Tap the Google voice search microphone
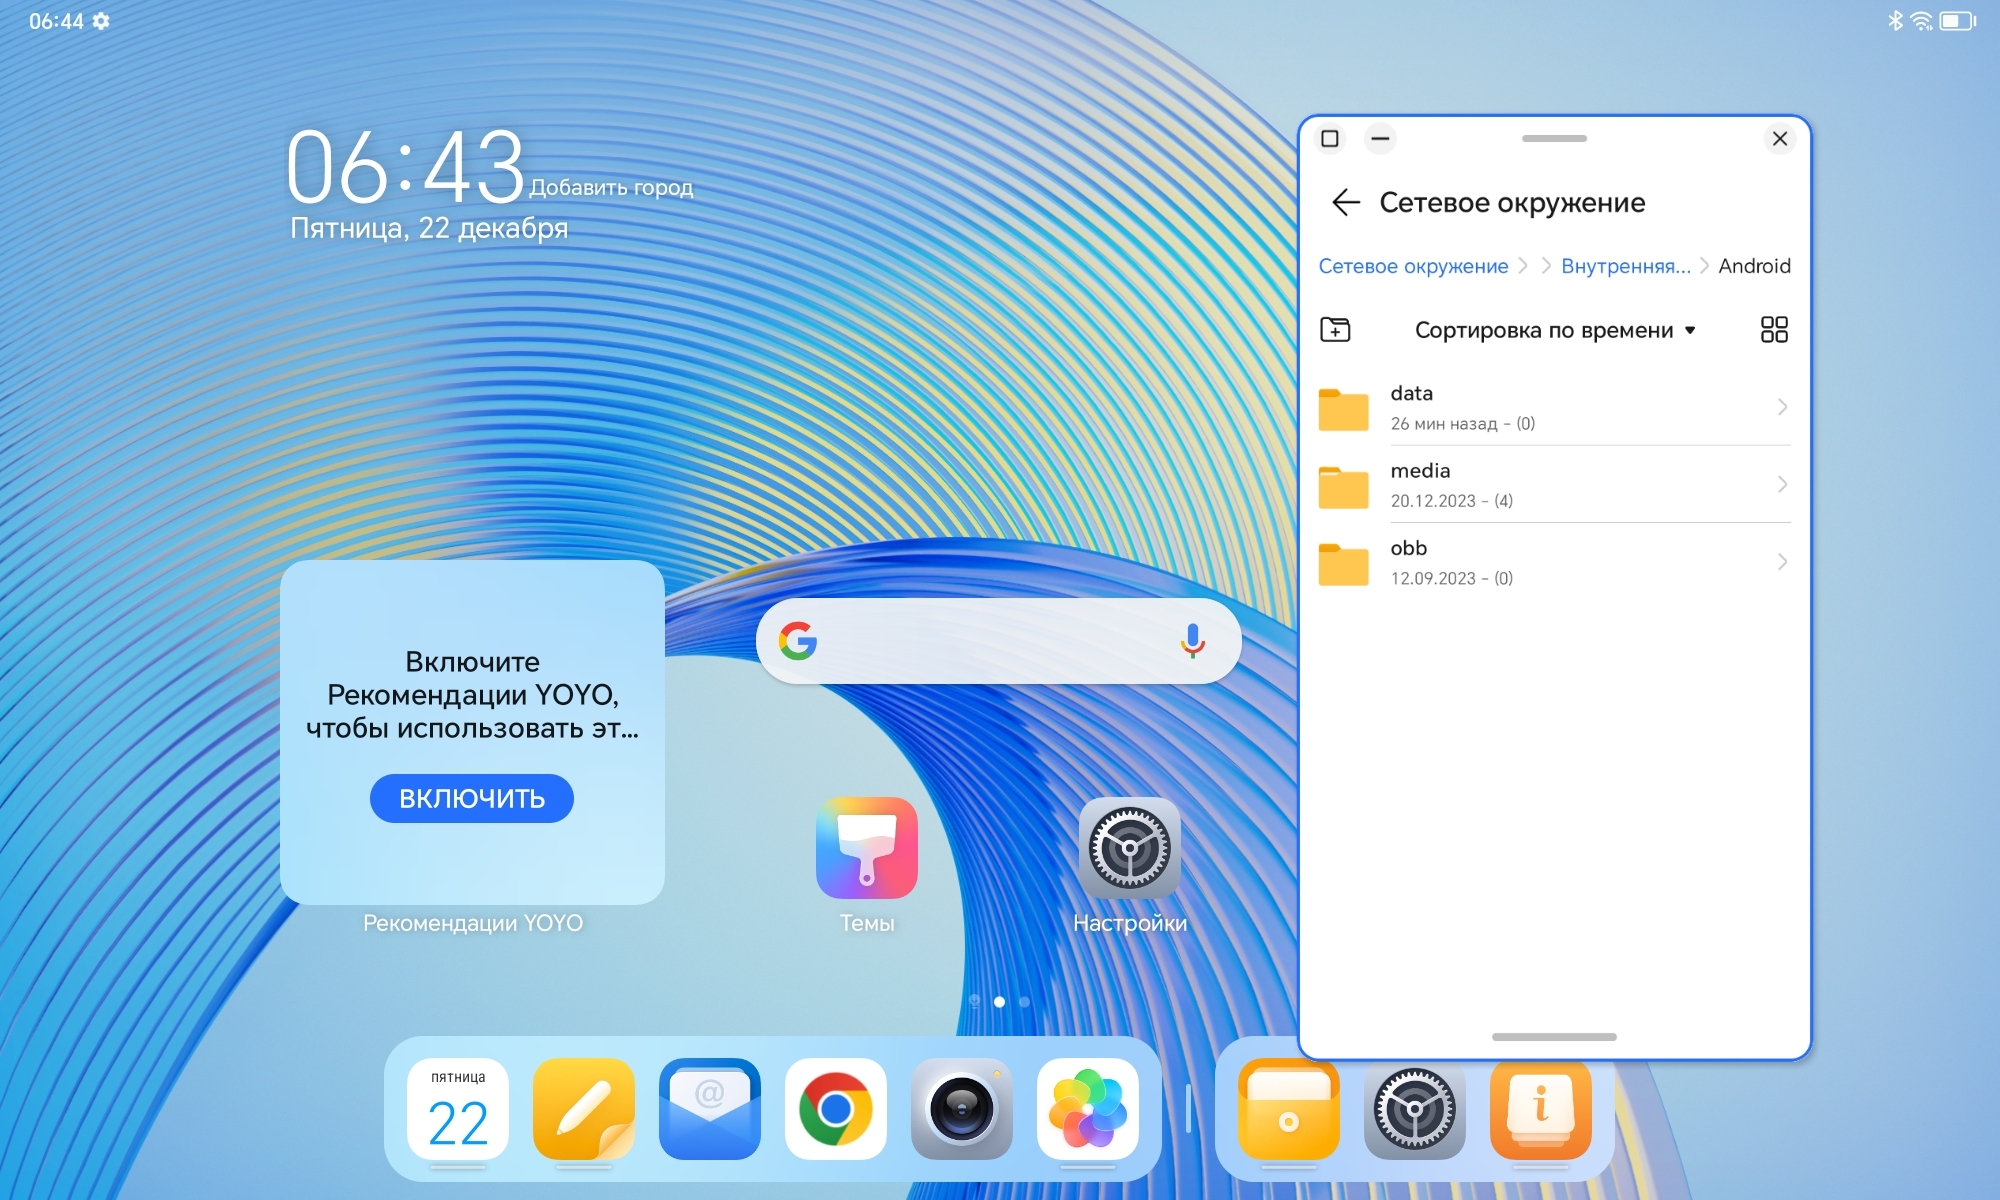The height and width of the screenshot is (1200, 2000). pyautogui.click(x=1192, y=641)
